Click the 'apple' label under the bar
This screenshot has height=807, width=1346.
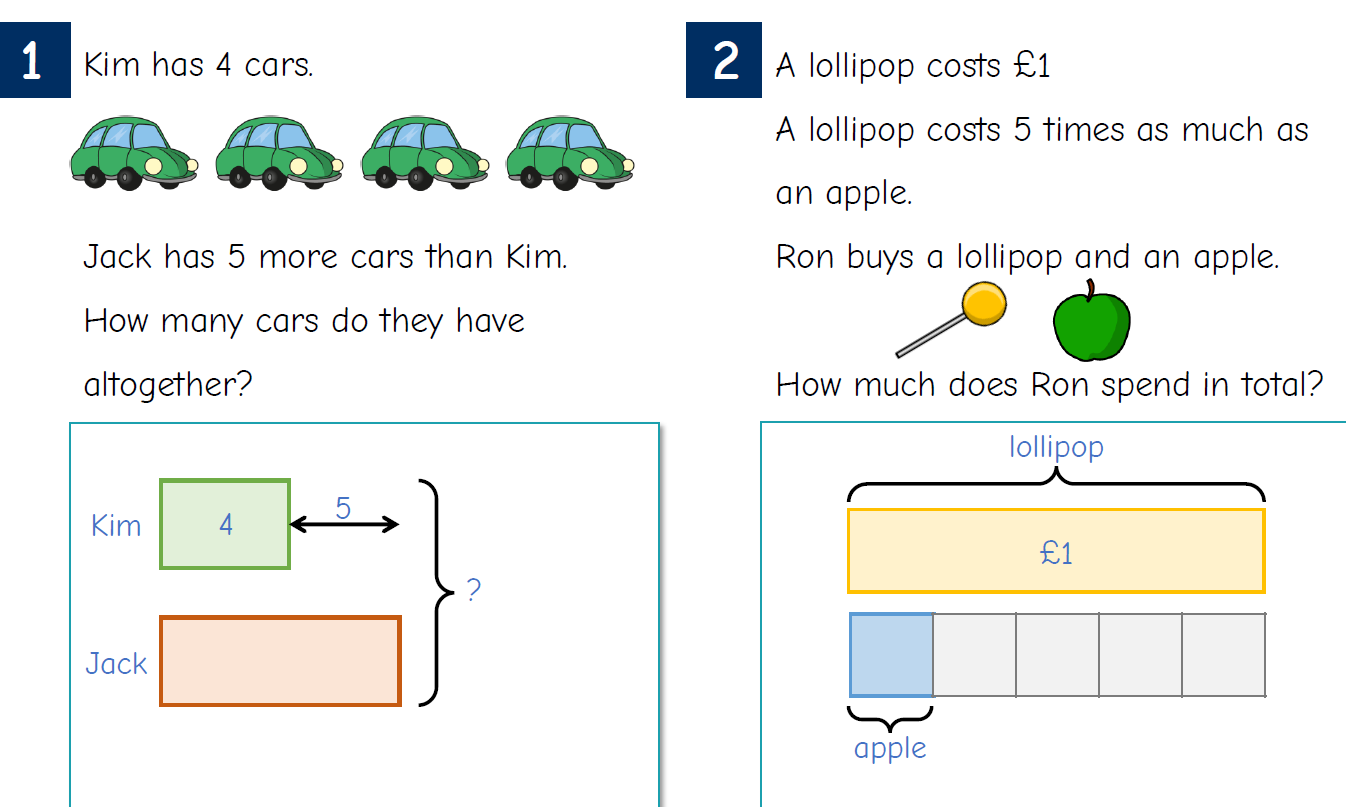pyautogui.click(x=890, y=748)
